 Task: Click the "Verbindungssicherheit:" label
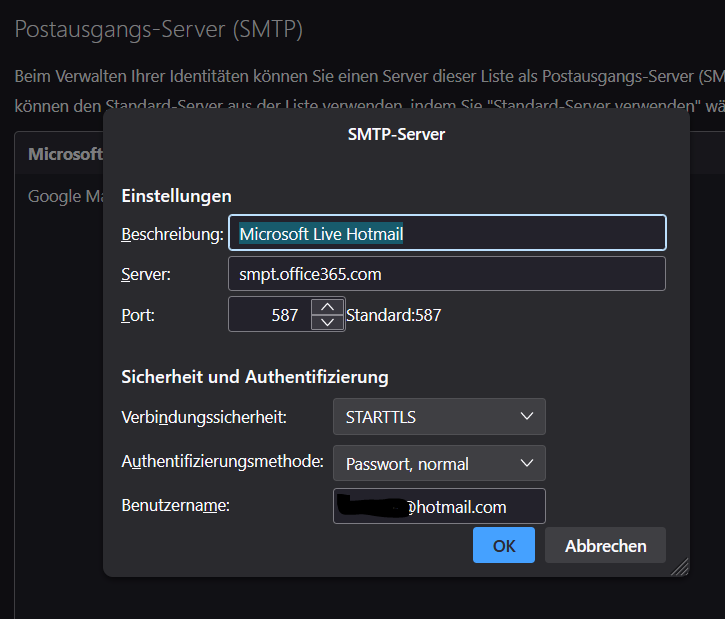(204, 416)
